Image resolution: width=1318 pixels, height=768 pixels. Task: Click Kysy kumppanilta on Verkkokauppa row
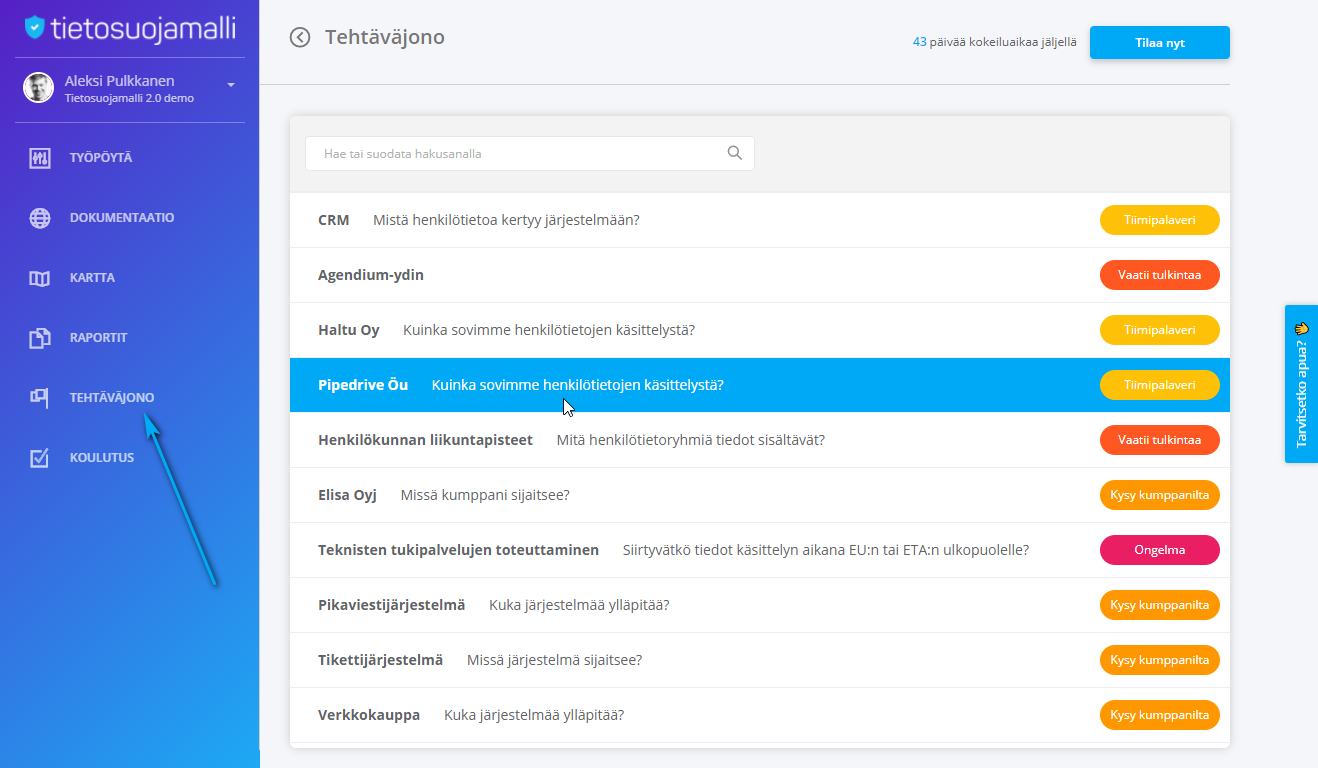click(x=1160, y=715)
